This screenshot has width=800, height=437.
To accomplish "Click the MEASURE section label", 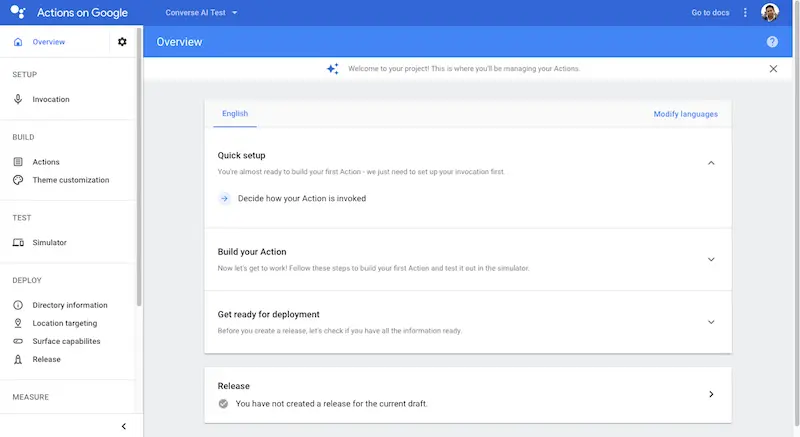I will click(x=31, y=397).
